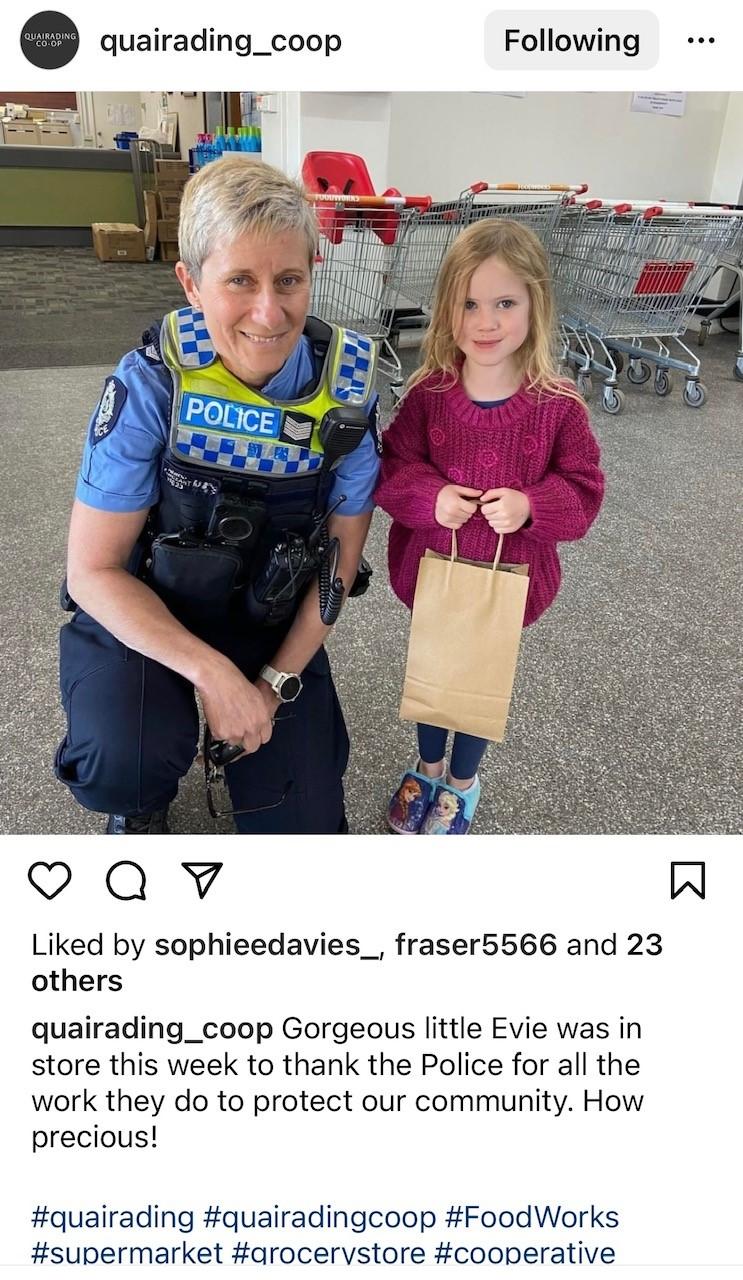Save post with the bookmark icon
Image resolution: width=743 pixels, height=1280 pixels.
click(x=687, y=880)
